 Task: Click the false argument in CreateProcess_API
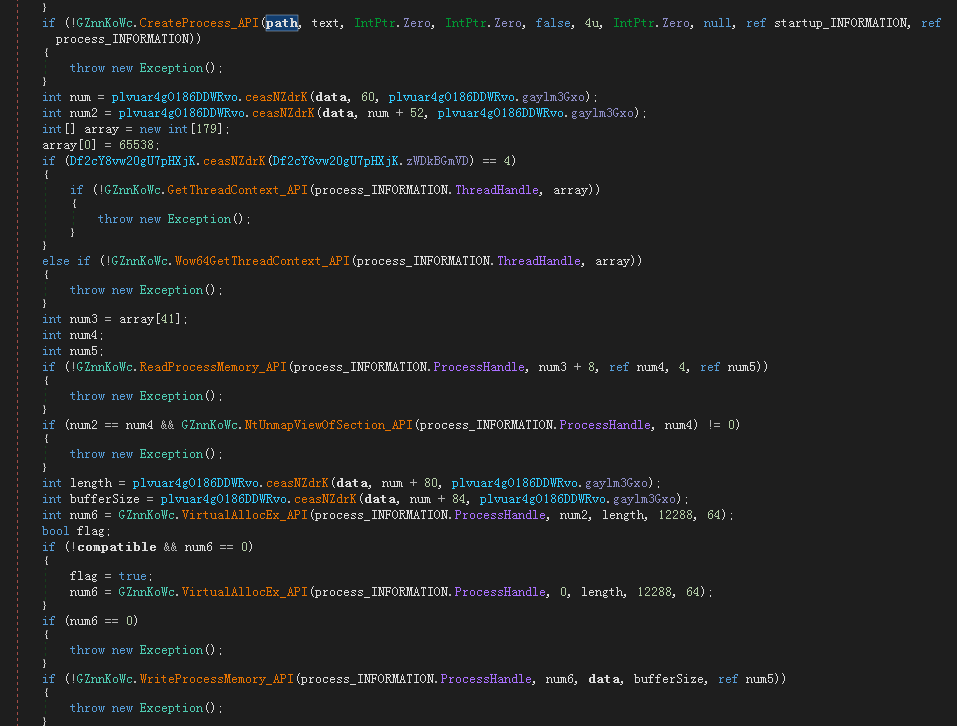[553, 23]
